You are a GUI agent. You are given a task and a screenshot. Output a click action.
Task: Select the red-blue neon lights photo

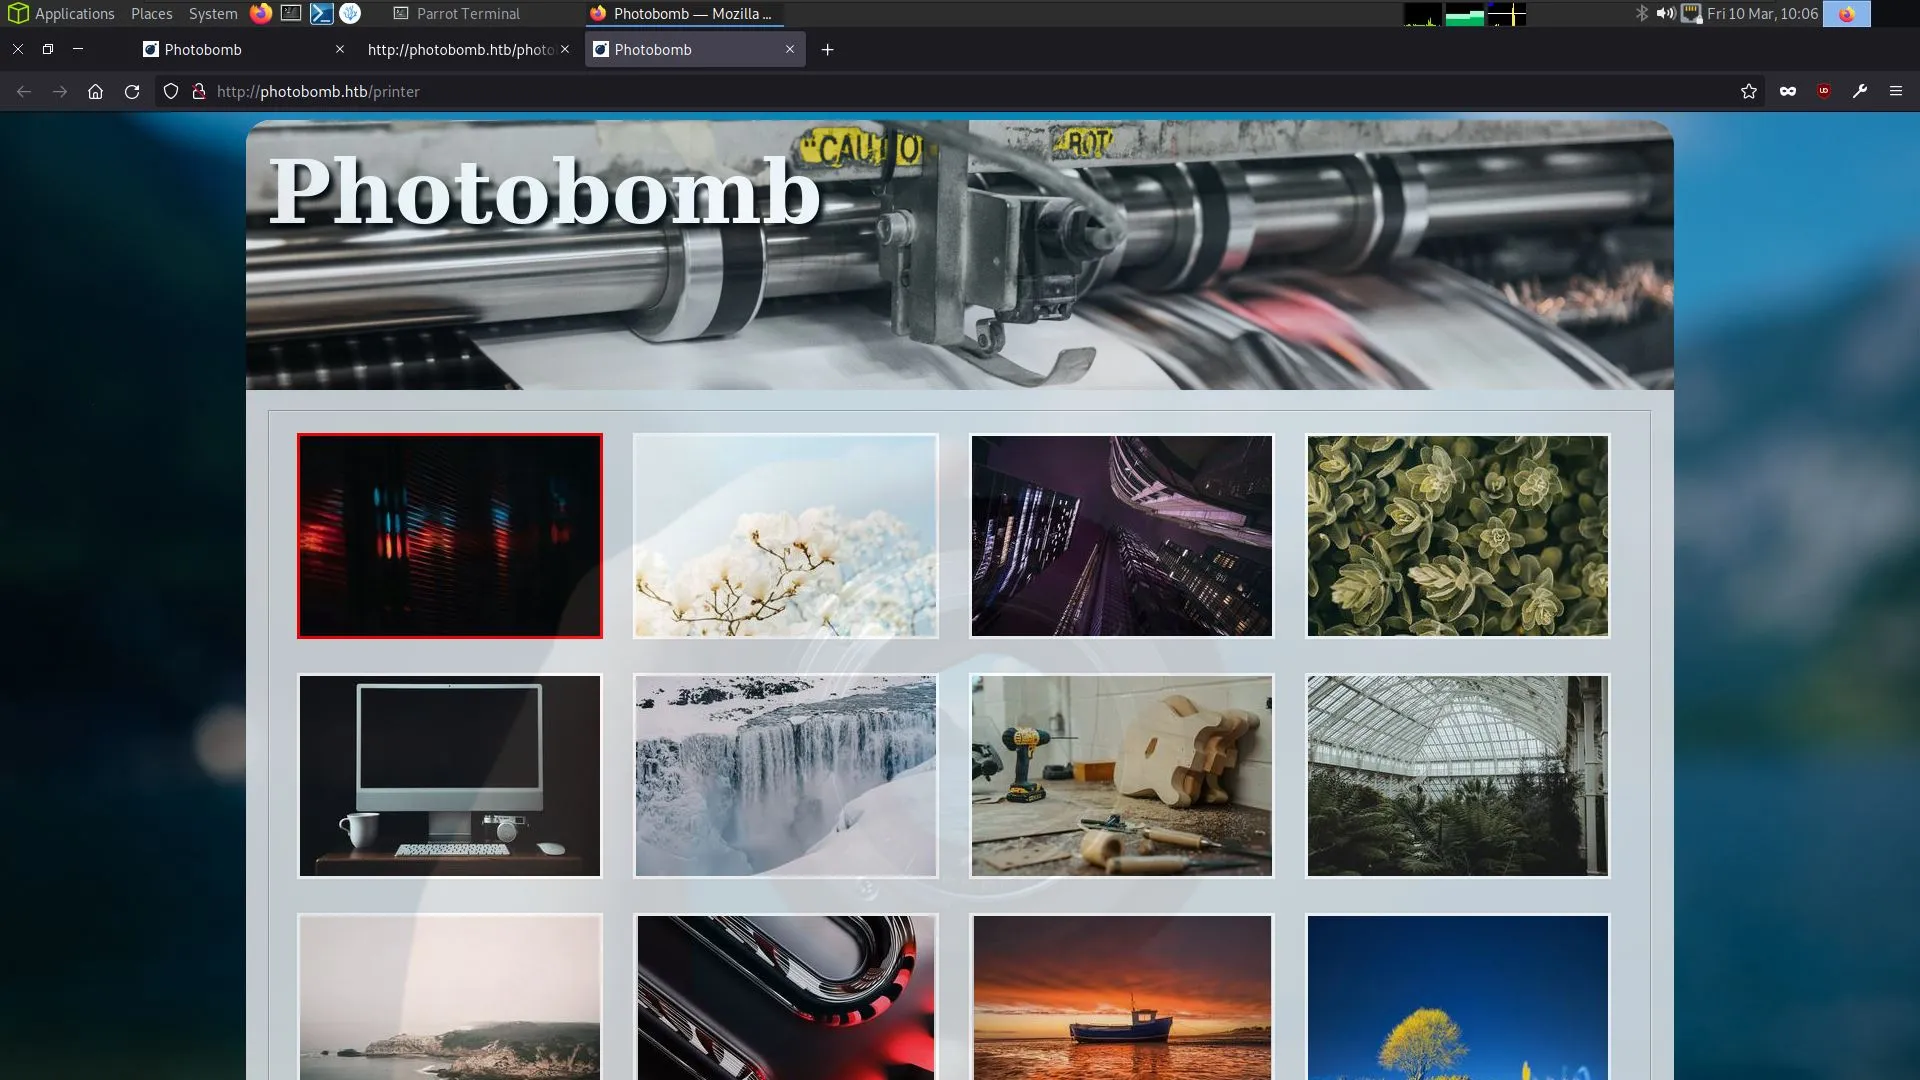(x=450, y=536)
